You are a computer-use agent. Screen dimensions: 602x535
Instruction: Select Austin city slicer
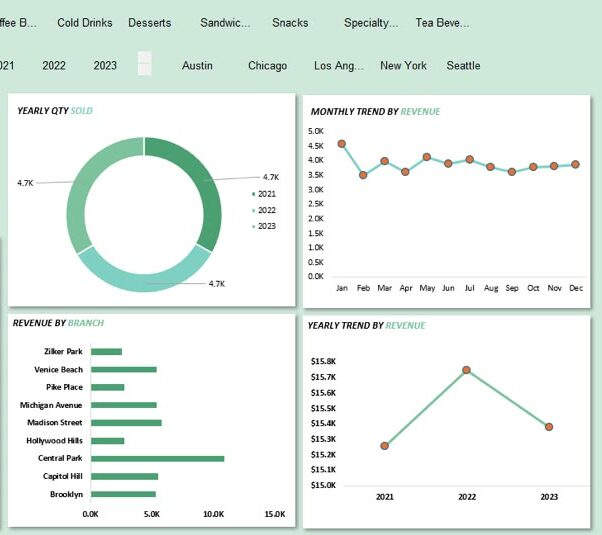(197, 65)
